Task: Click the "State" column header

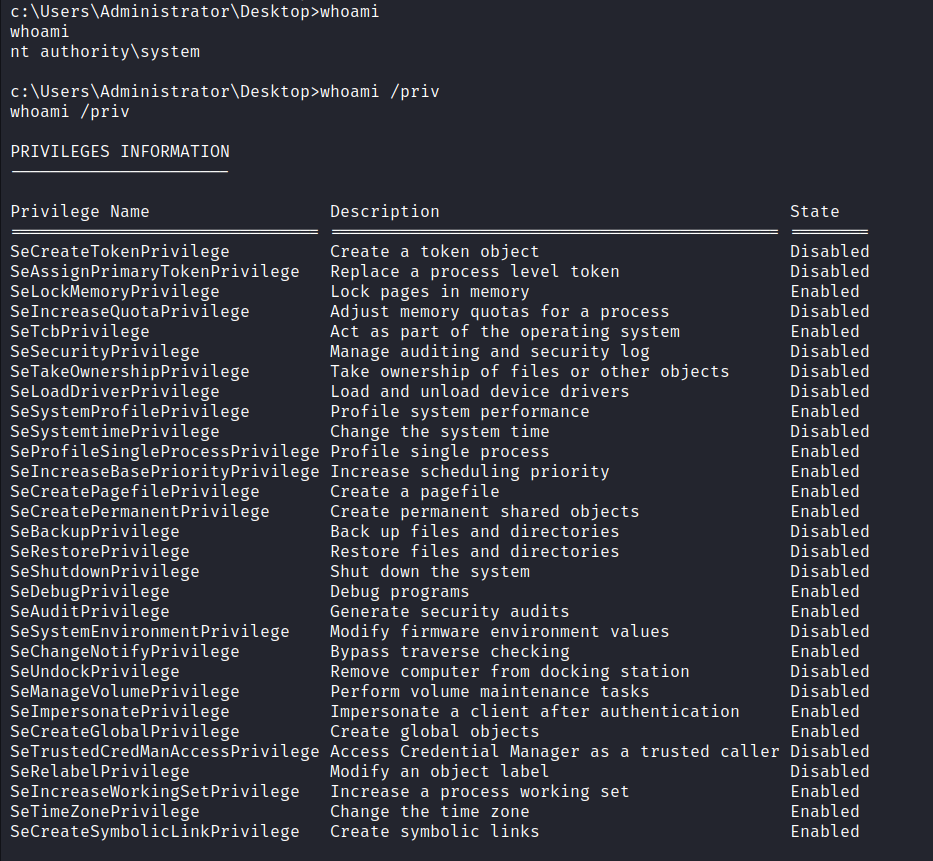Action: pos(815,211)
